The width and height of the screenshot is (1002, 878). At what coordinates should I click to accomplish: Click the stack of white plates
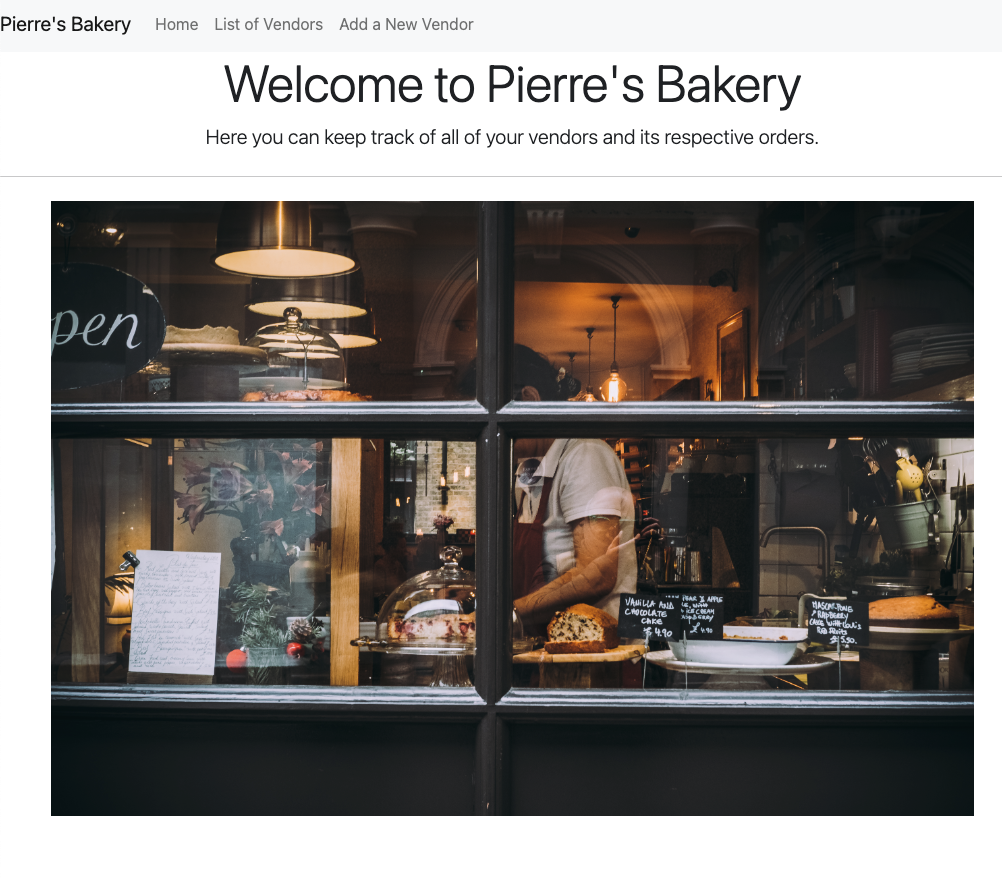pyautogui.click(x=931, y=353)
